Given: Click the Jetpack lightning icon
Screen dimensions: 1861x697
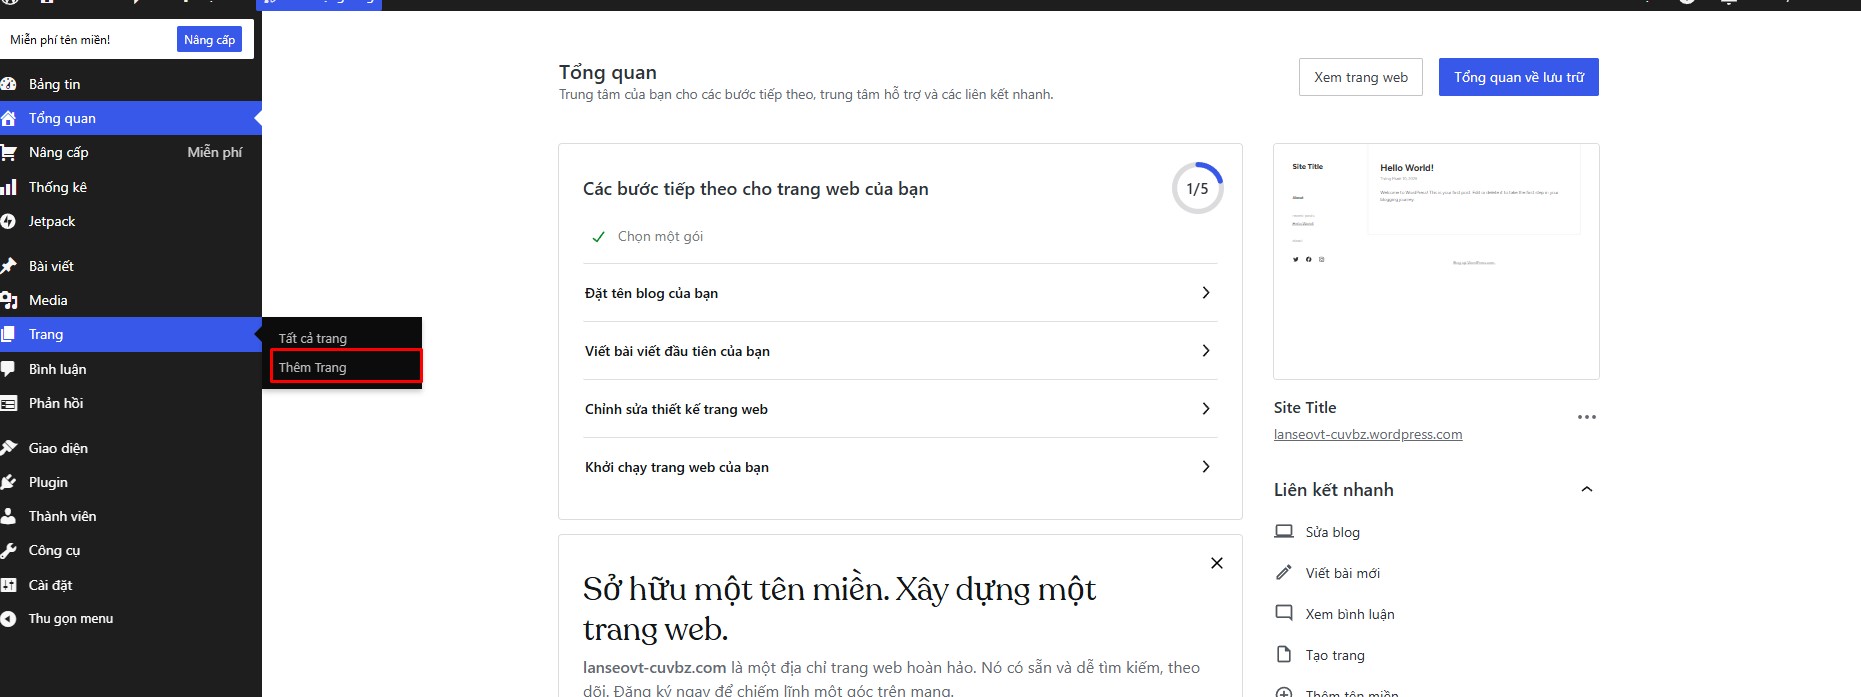Looking at the screenshot, I should [x=8, y=221].
